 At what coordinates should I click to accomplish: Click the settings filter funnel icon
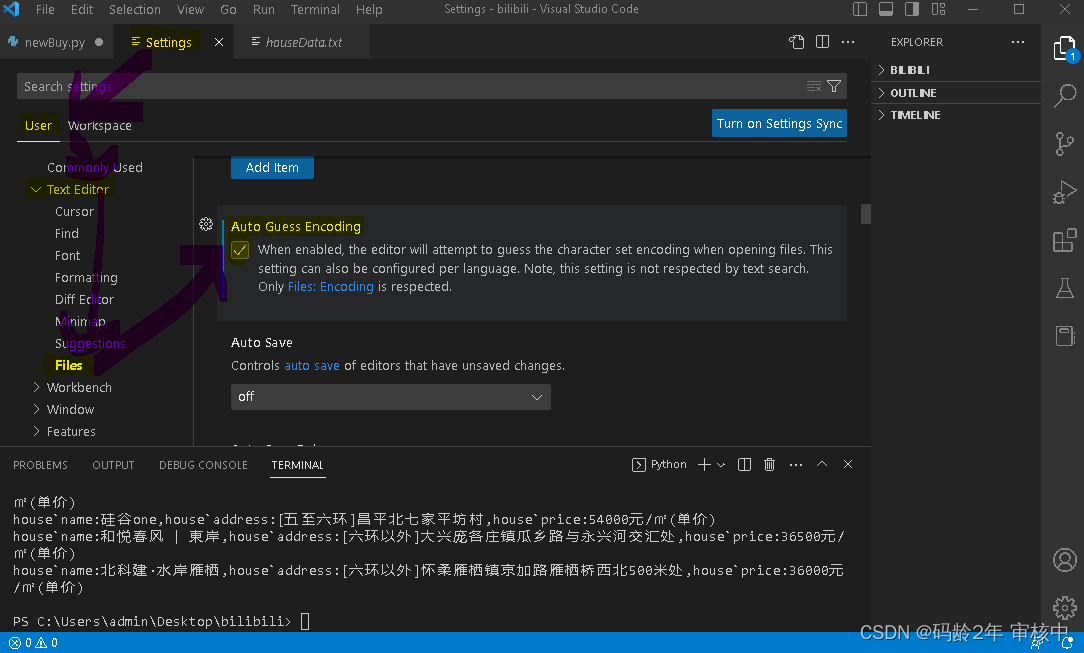point(834,86)
